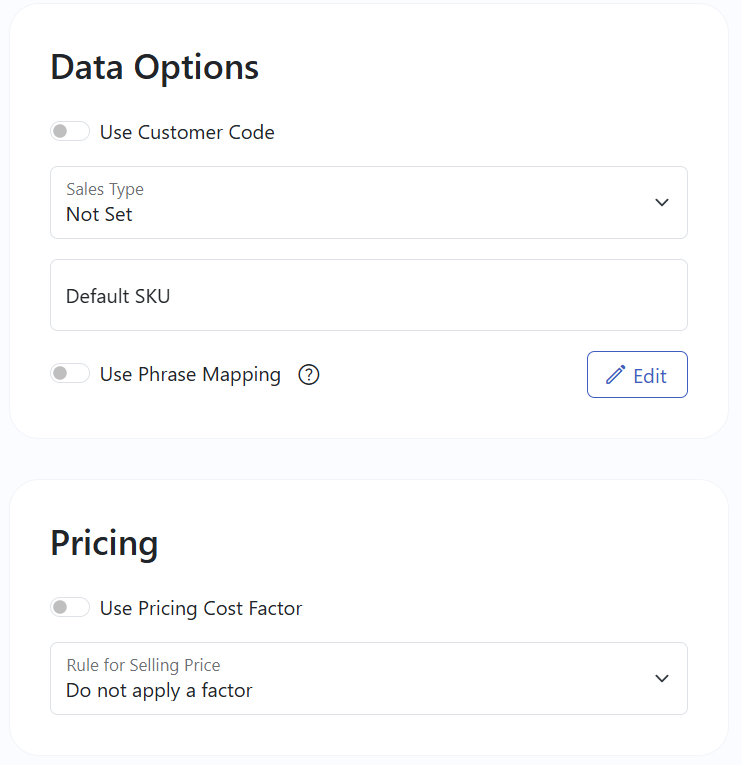Click the pencil icon in the Edit button

[616, 375]
